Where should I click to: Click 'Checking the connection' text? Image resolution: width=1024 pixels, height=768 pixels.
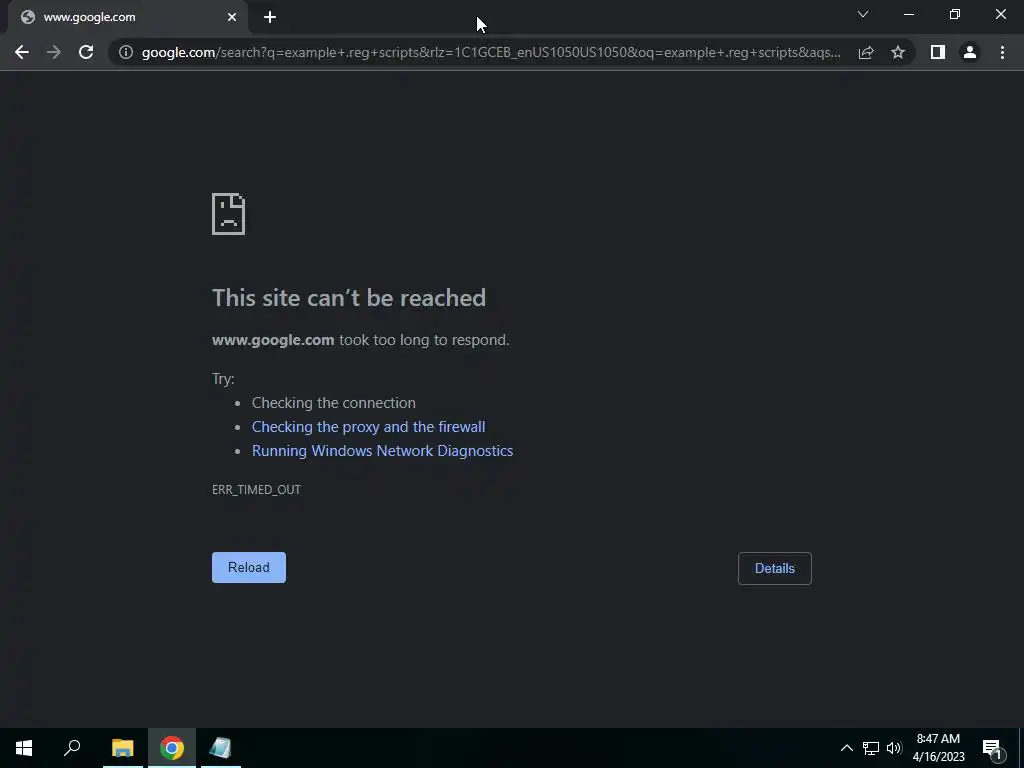click(334, 403)
